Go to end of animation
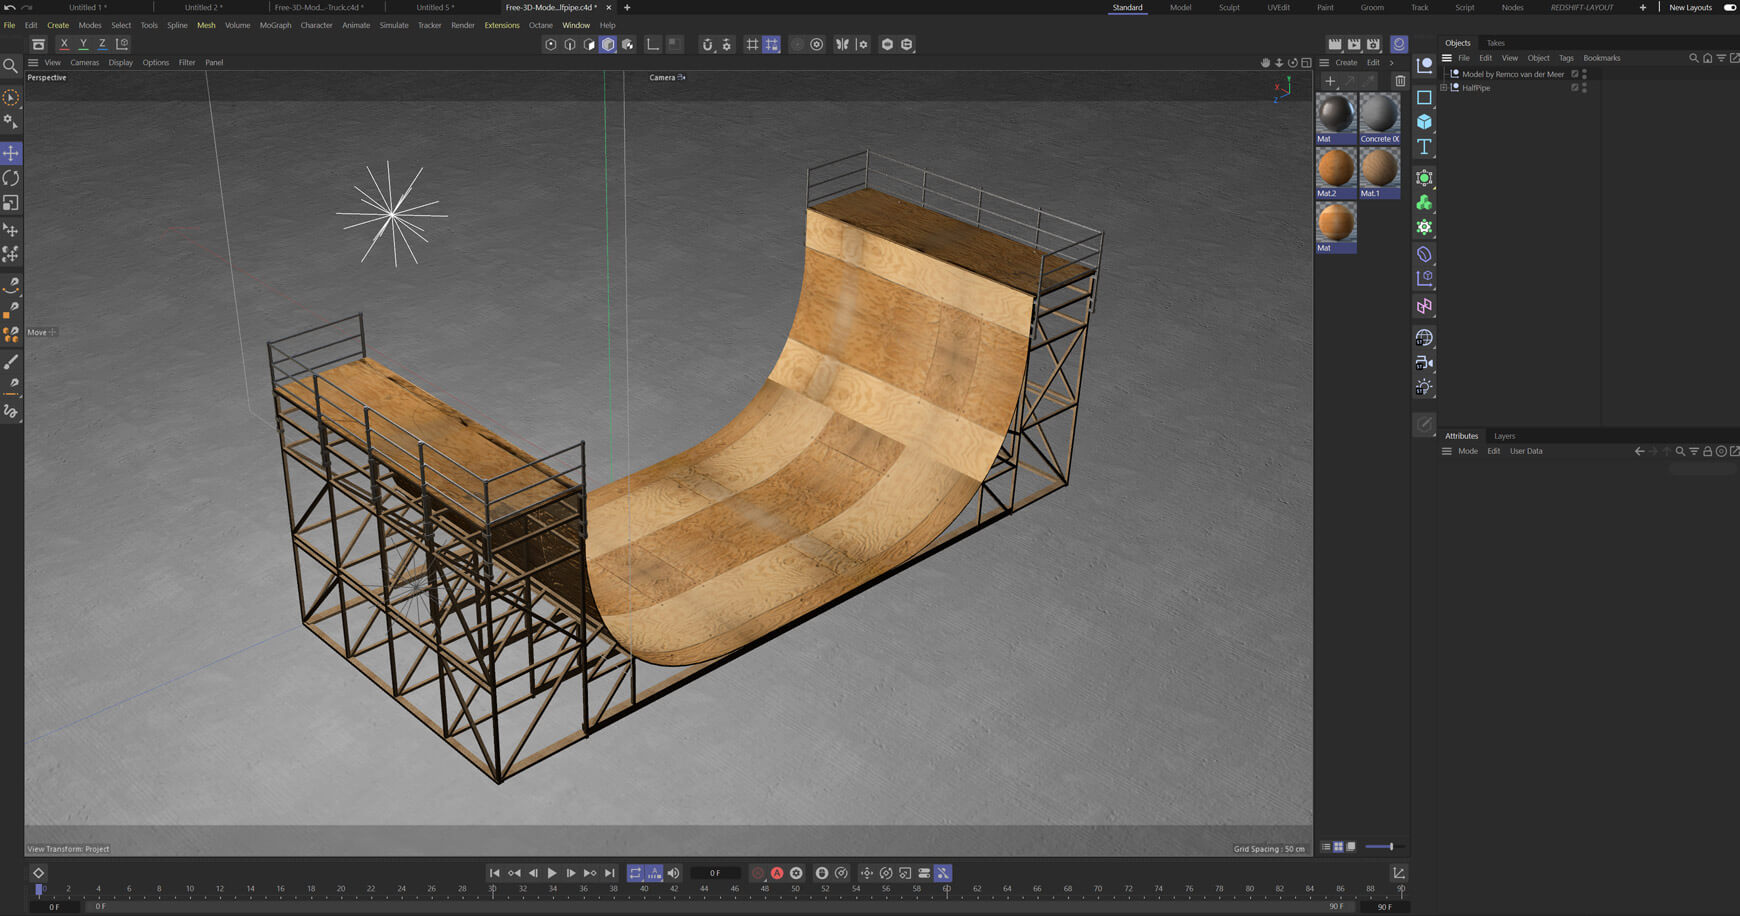The width and height of the screenshot is (1740, 916). coord(610,873)
